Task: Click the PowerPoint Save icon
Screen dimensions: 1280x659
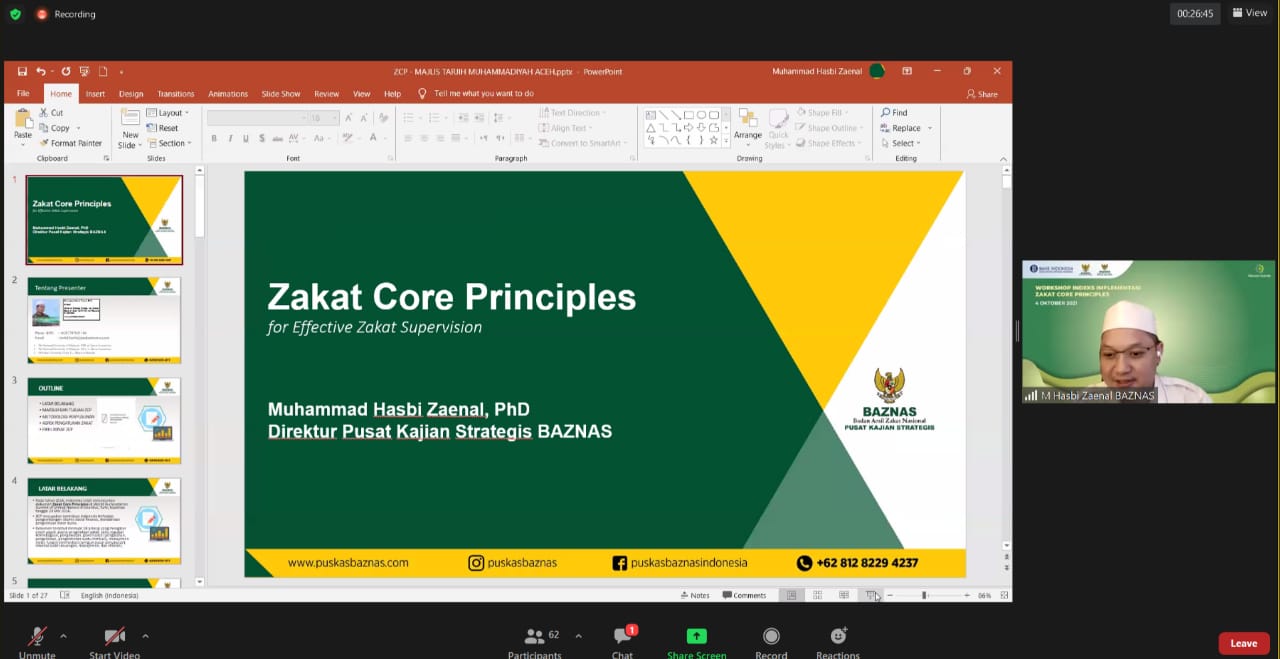Action: click(22, 72)
